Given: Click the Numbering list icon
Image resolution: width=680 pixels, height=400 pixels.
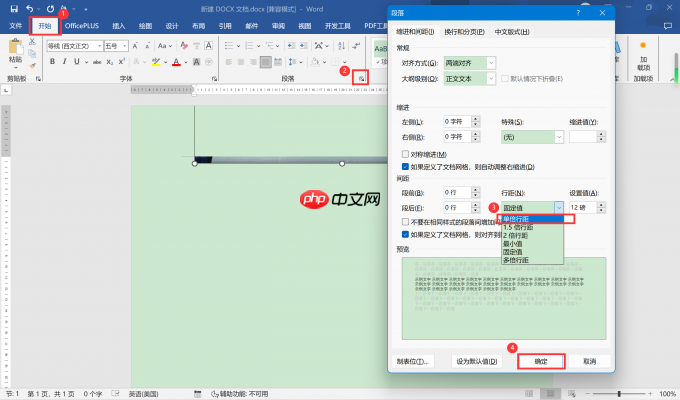Looking at the screenshot, I should point(249,46).
